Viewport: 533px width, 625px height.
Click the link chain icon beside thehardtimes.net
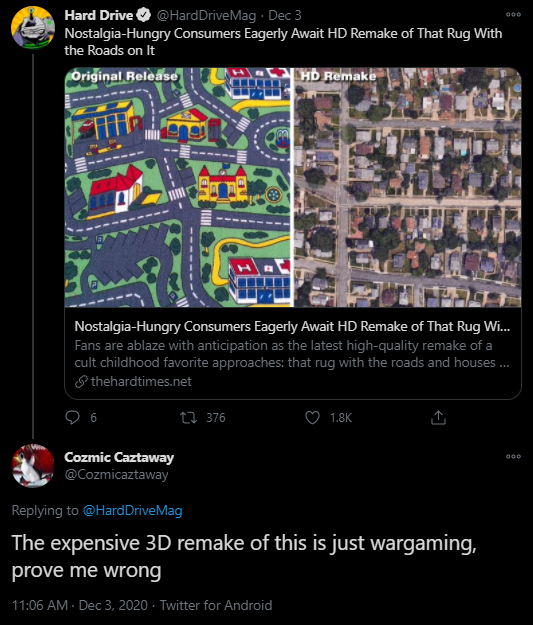point(81,381)
